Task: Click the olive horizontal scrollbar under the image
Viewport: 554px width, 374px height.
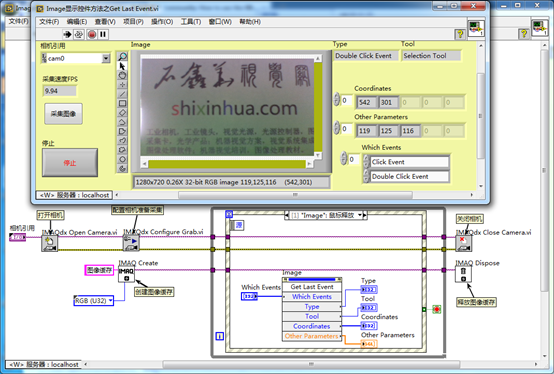Action: tap(227, 164)
